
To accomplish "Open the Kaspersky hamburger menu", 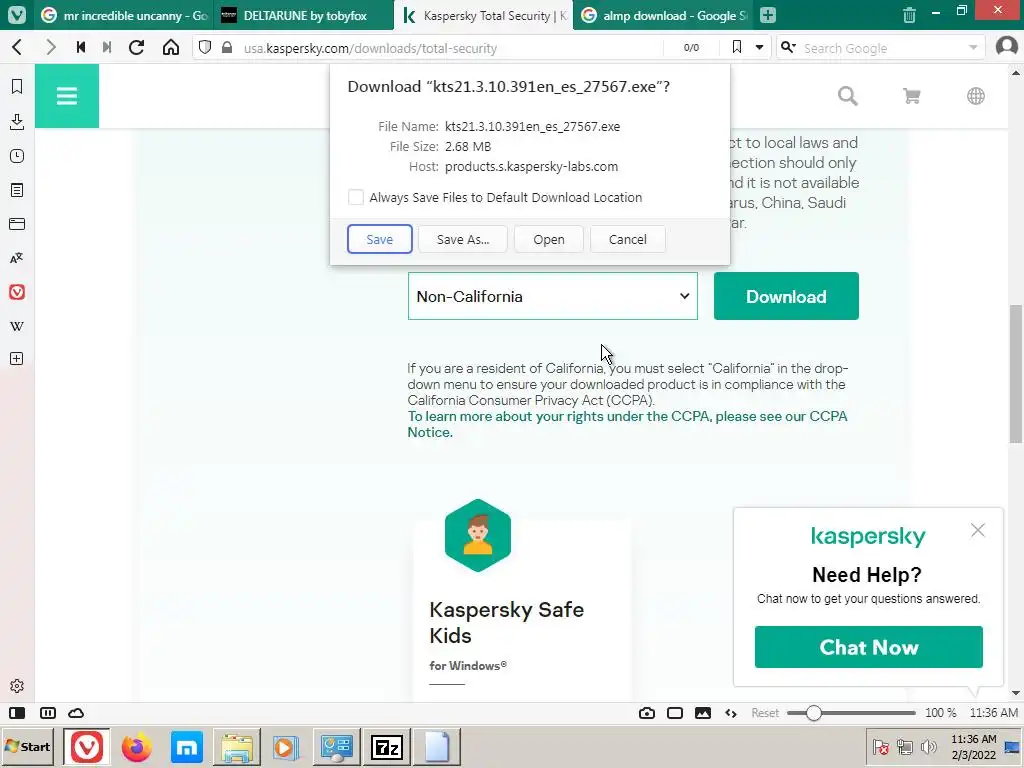I will [x=67, y=96].
